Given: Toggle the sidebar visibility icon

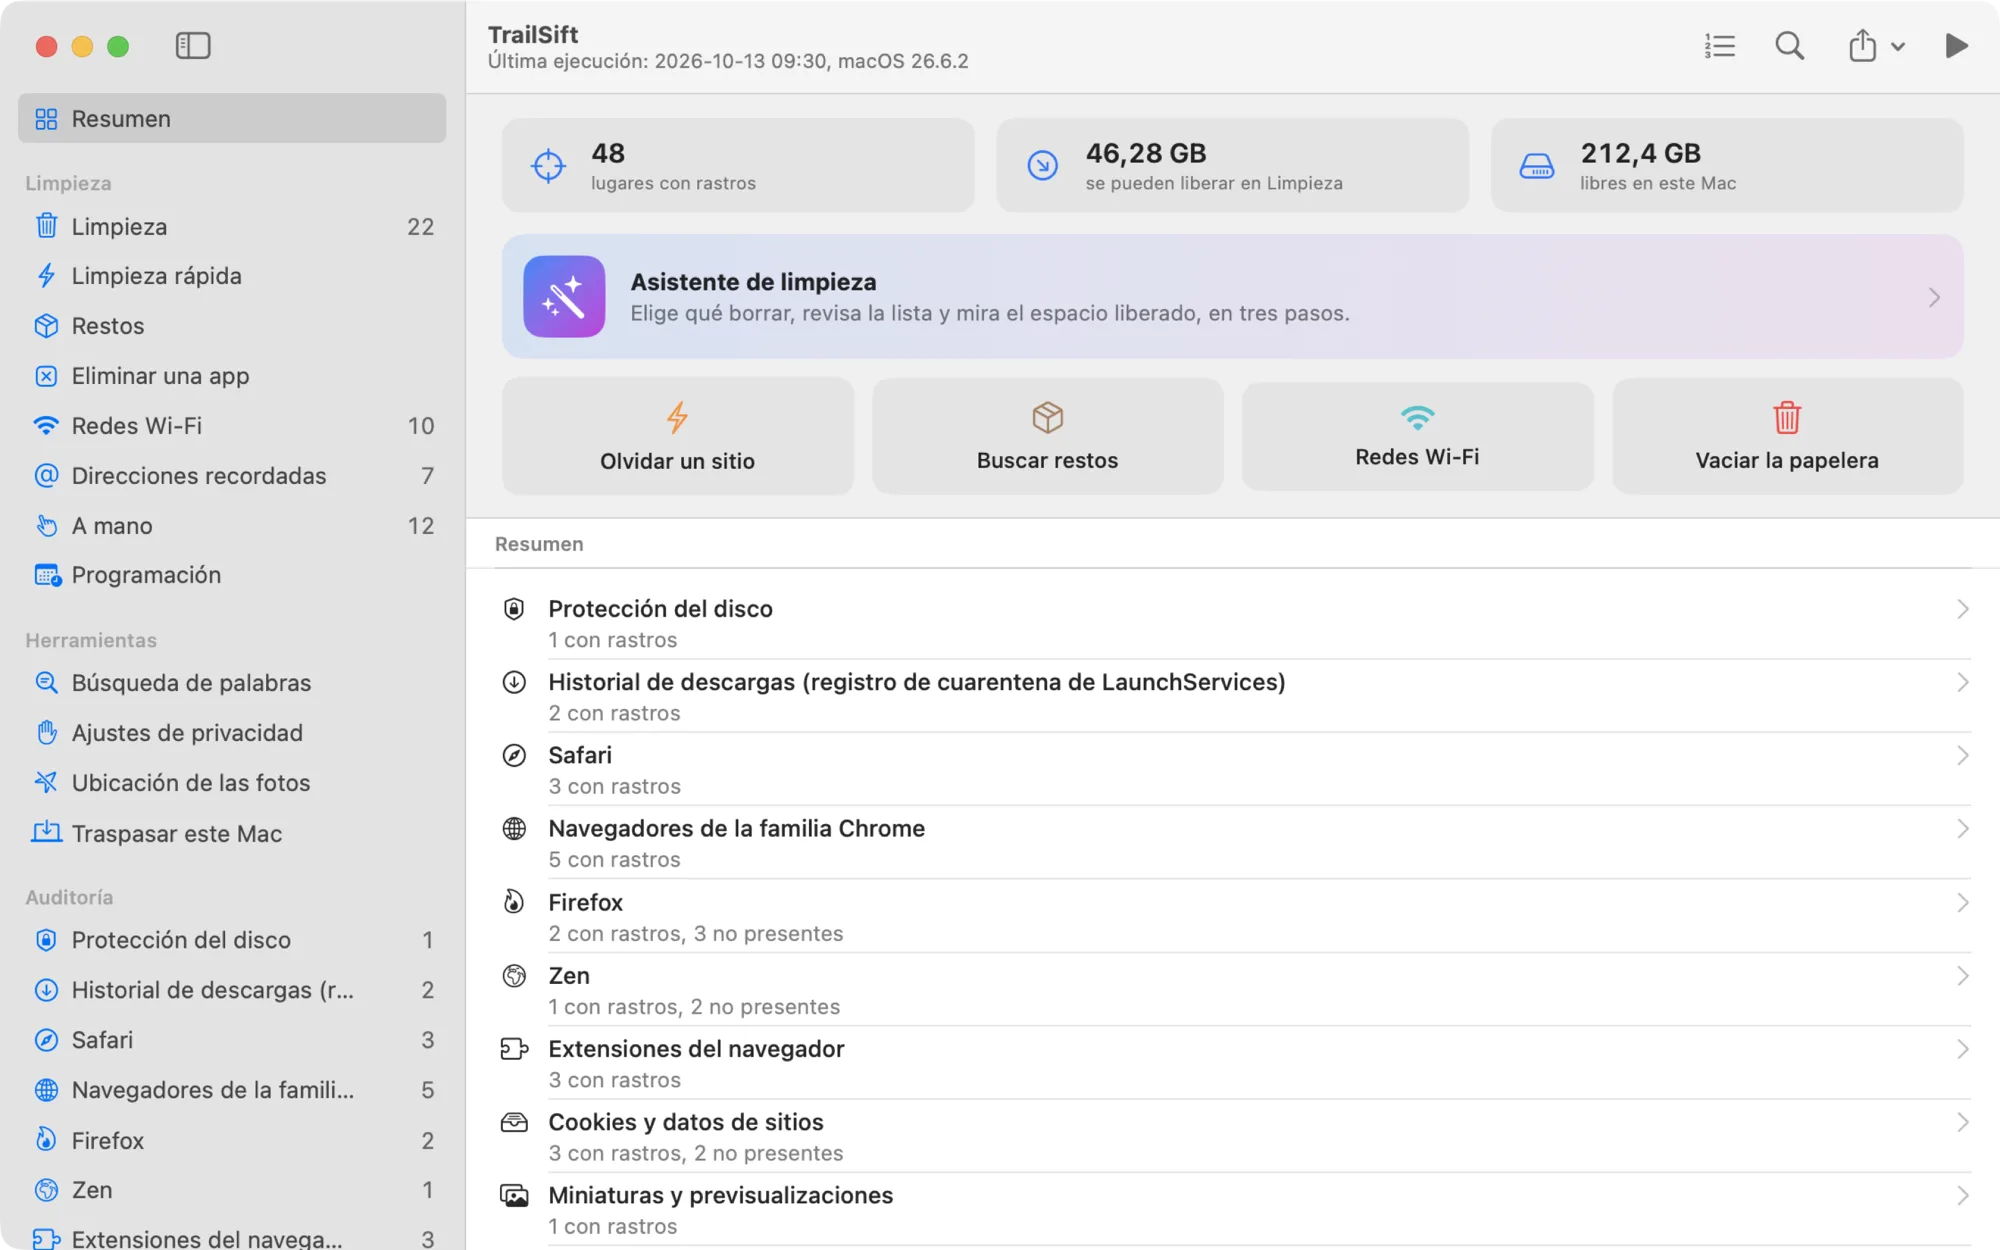Looking at the screenshot, I should [193, 46].
